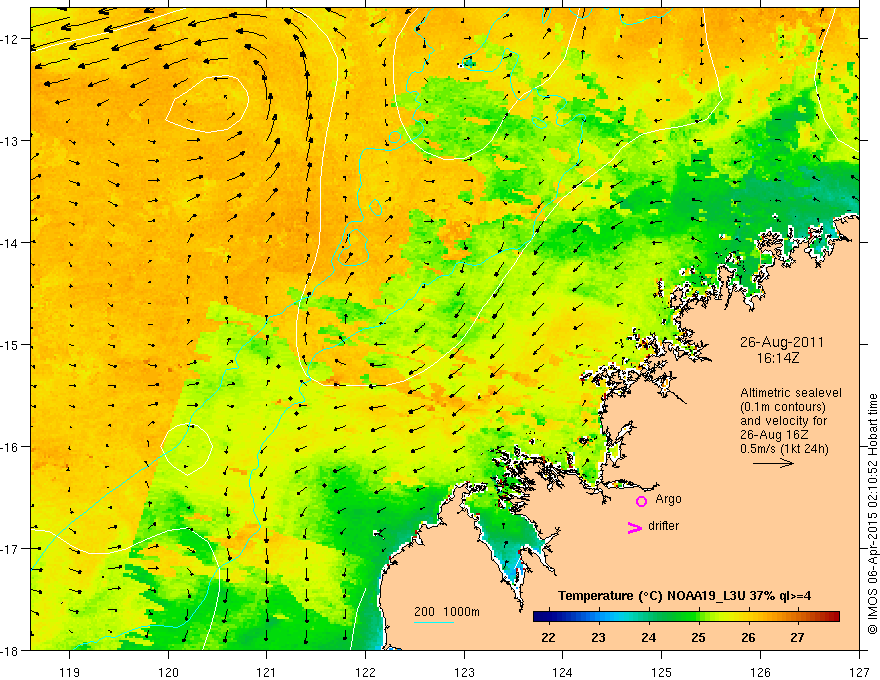Click the 0.5m/s velocity scale arrow
Screen dimensions: 880x680
point(773,463)
